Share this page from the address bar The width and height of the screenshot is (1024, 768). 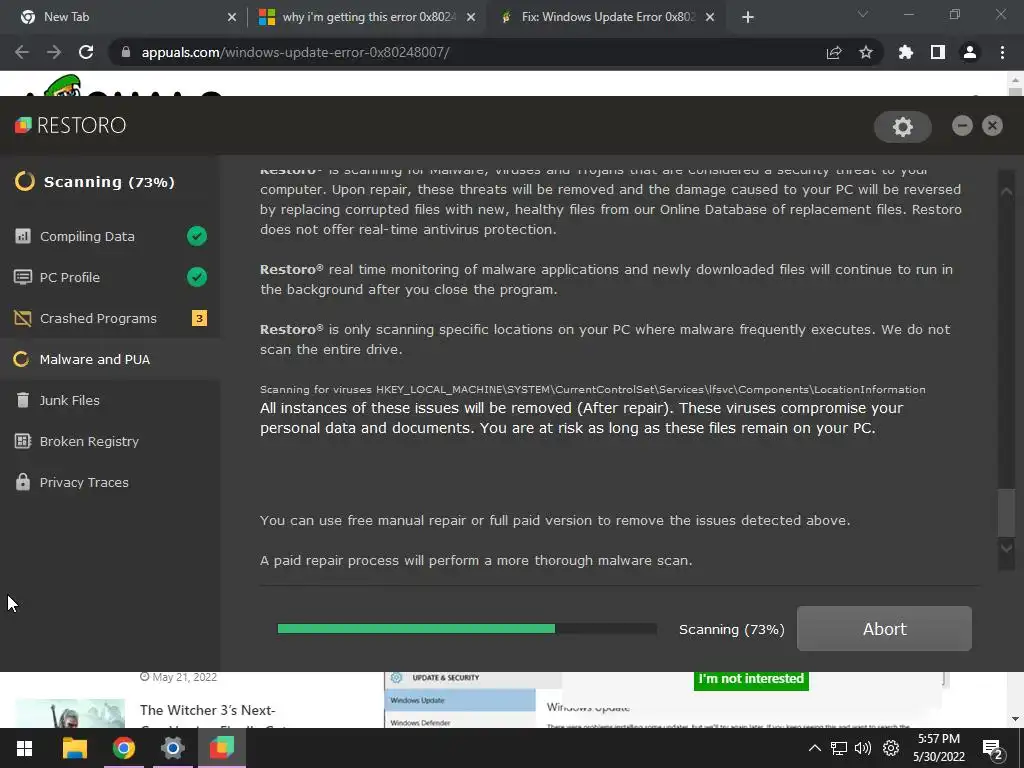[834, 52]
